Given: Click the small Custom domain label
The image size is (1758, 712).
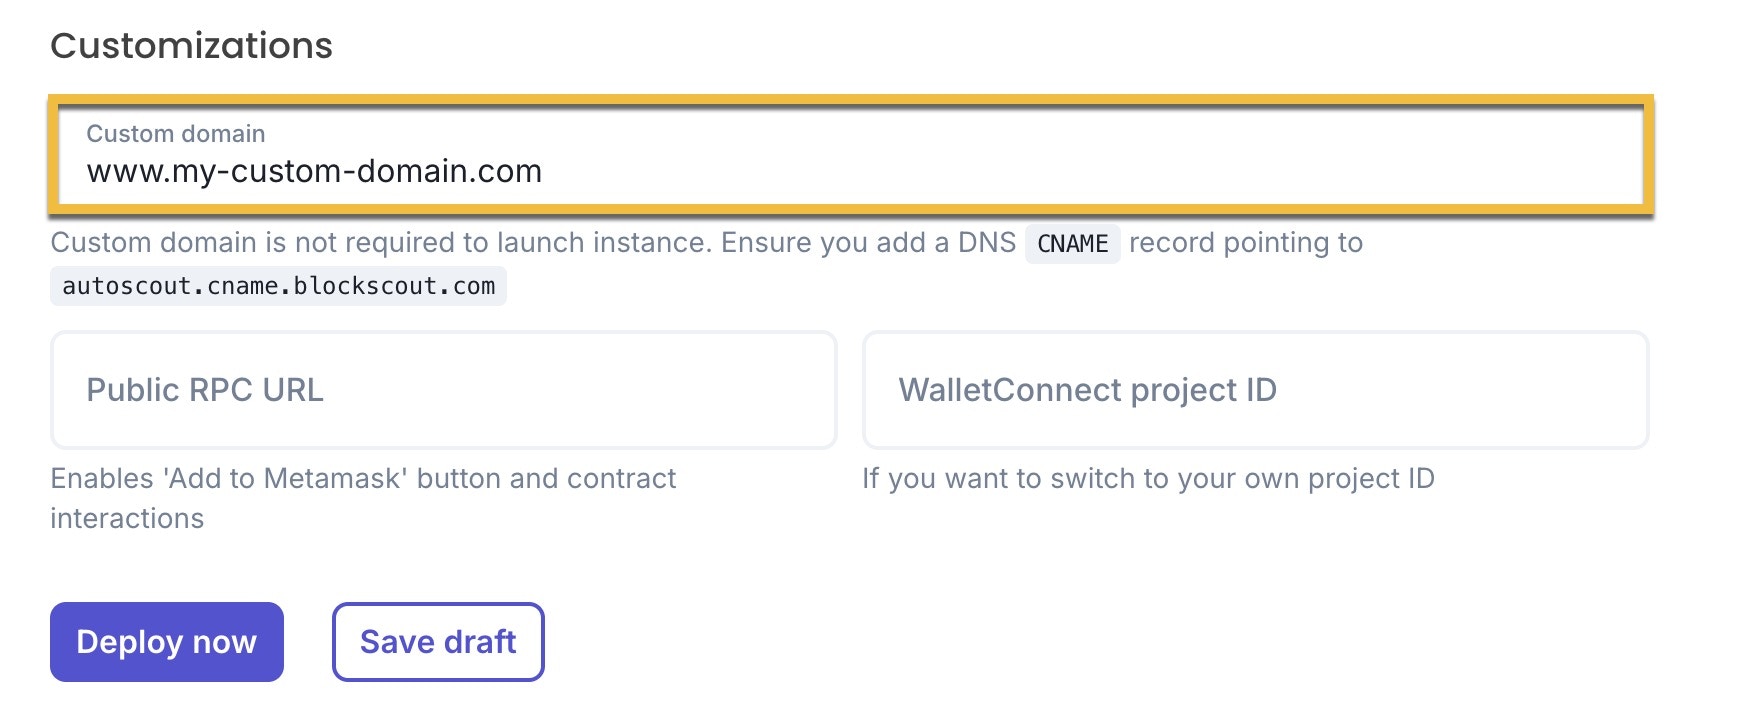Looking at the screenshot, I should coord(176,134).
